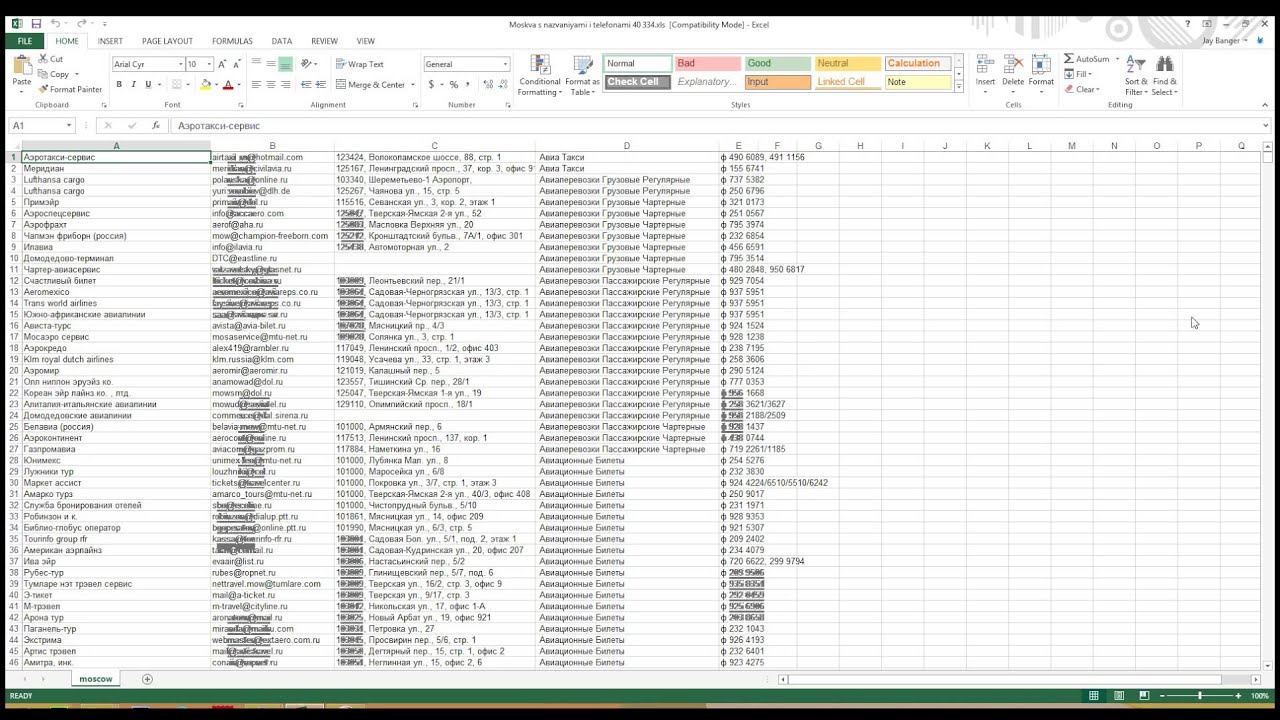Add a new sheet with the plus button

(147, 679)
